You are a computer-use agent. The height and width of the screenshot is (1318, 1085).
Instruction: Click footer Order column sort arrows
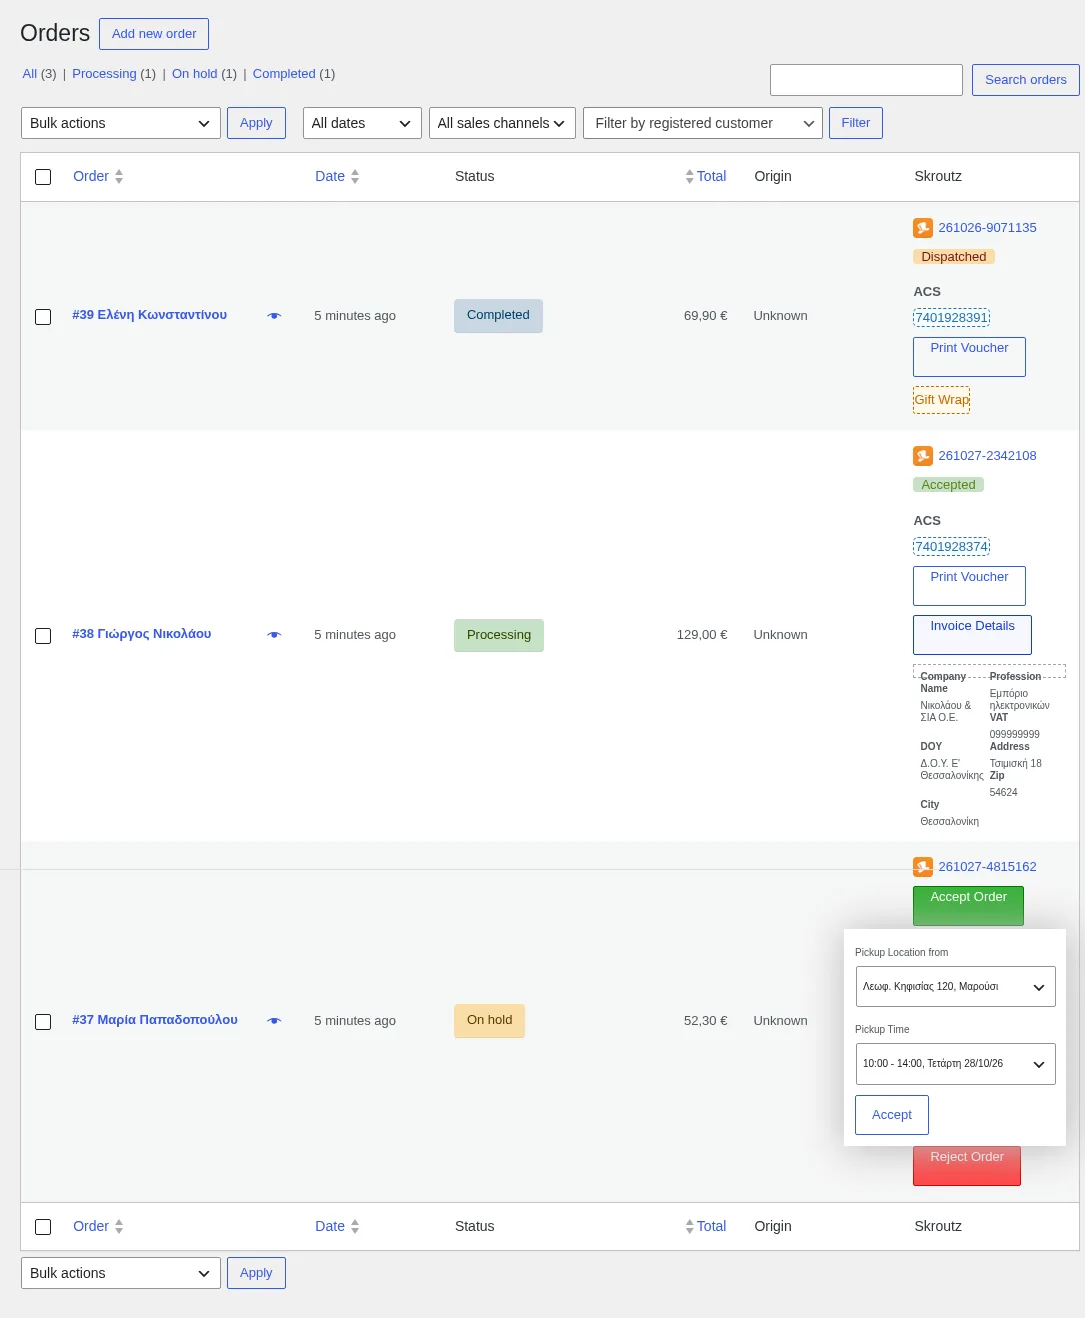click(119, 1227)
